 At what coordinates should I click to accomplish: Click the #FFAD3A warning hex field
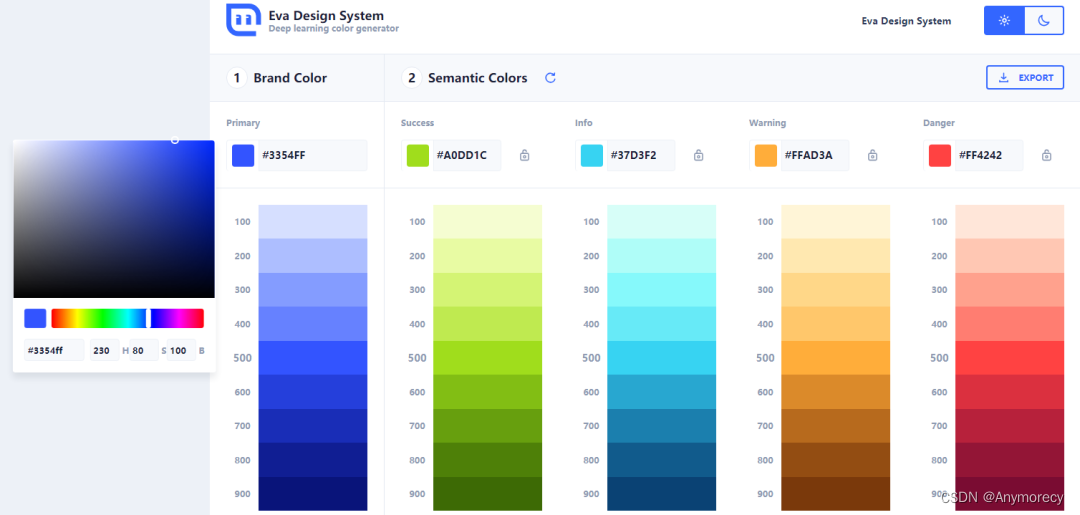[x=815, y=156]
